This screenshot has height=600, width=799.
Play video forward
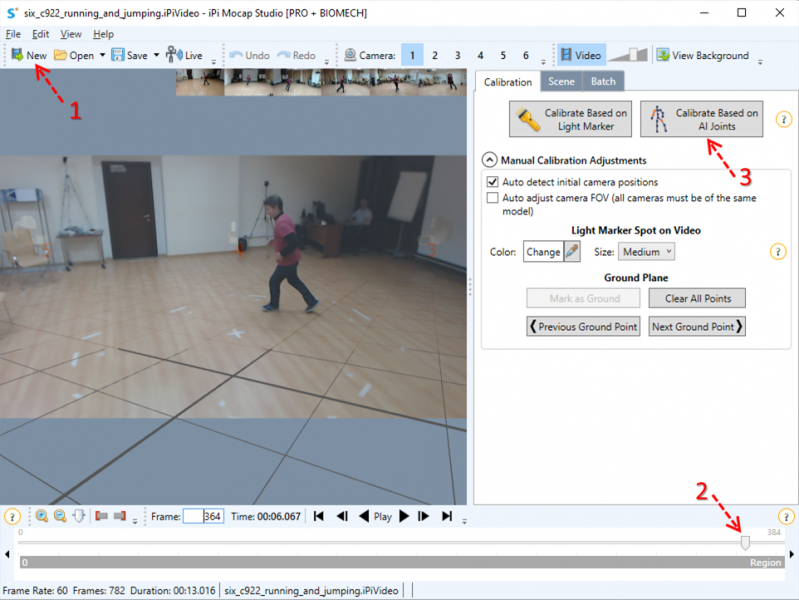[404, 516]
